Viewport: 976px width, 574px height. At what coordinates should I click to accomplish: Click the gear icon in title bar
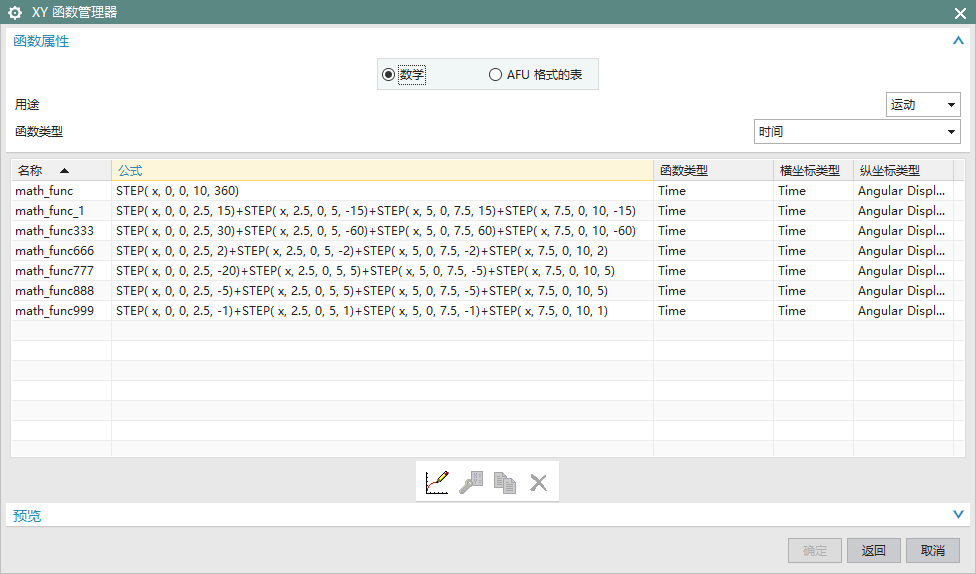point(15,12)
